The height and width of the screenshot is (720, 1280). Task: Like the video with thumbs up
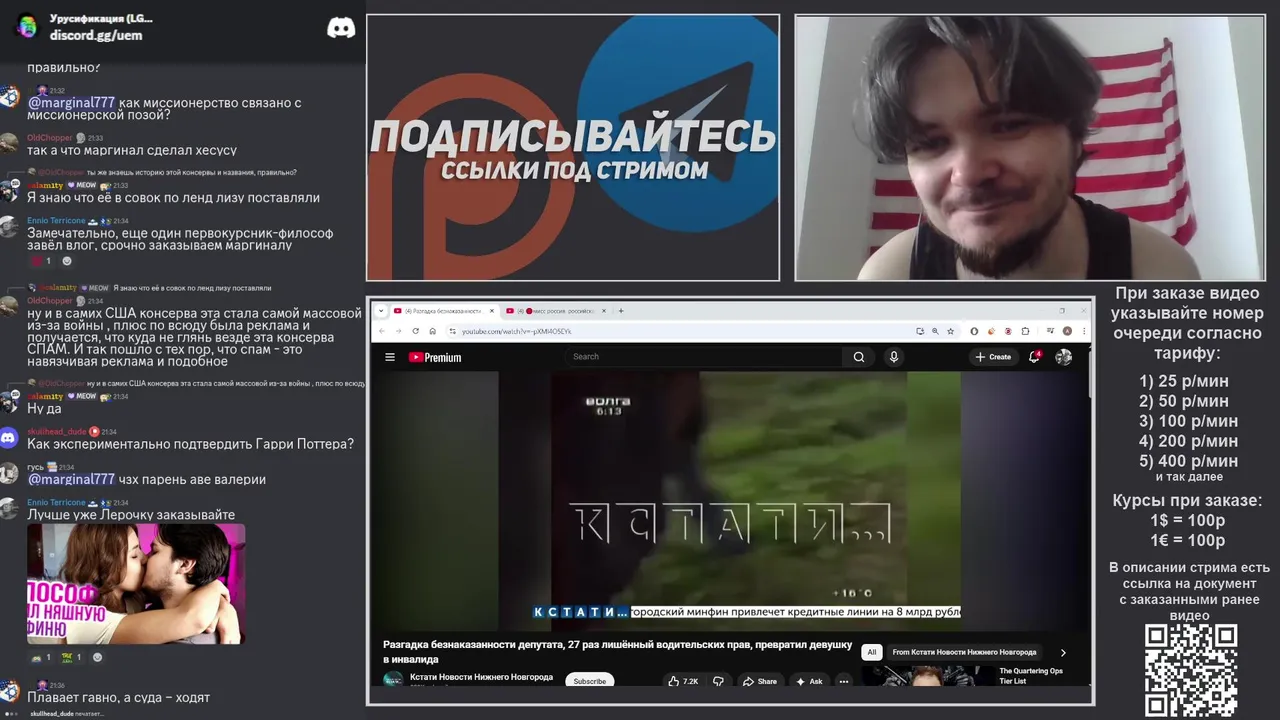click(684, 681)
